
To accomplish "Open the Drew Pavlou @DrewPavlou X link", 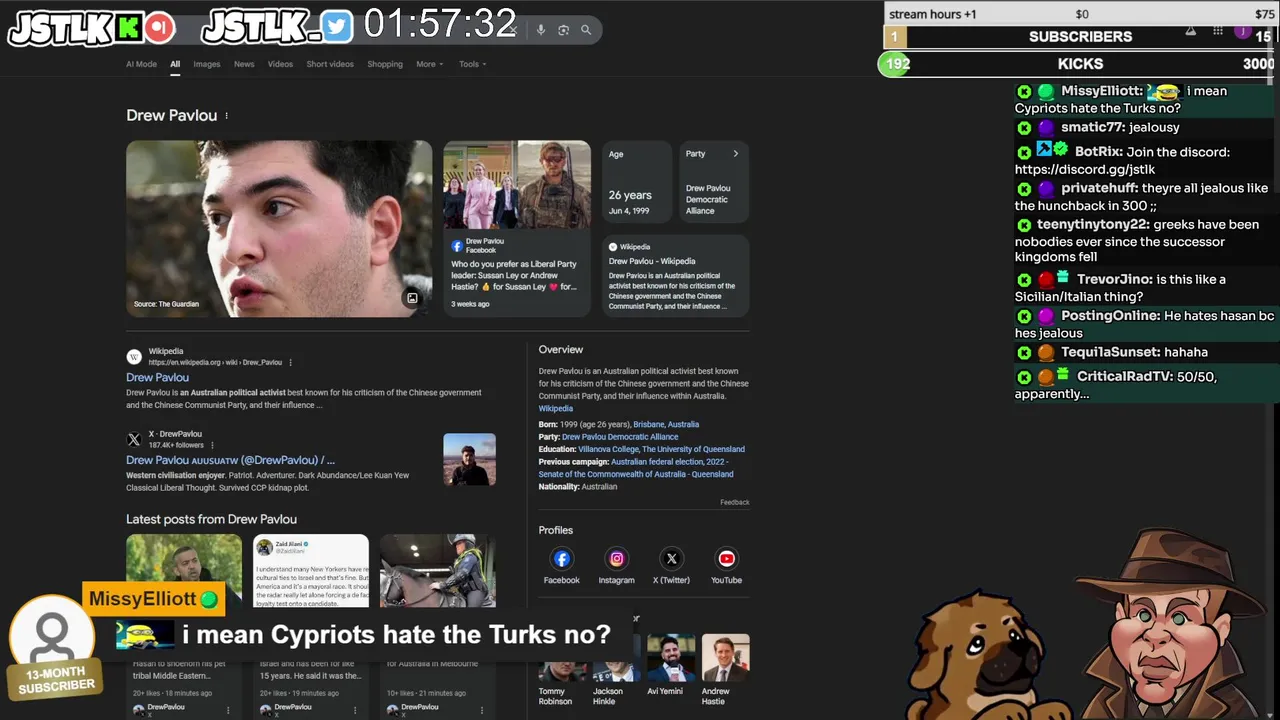I will pyautogui.click(x=230, y=460).
